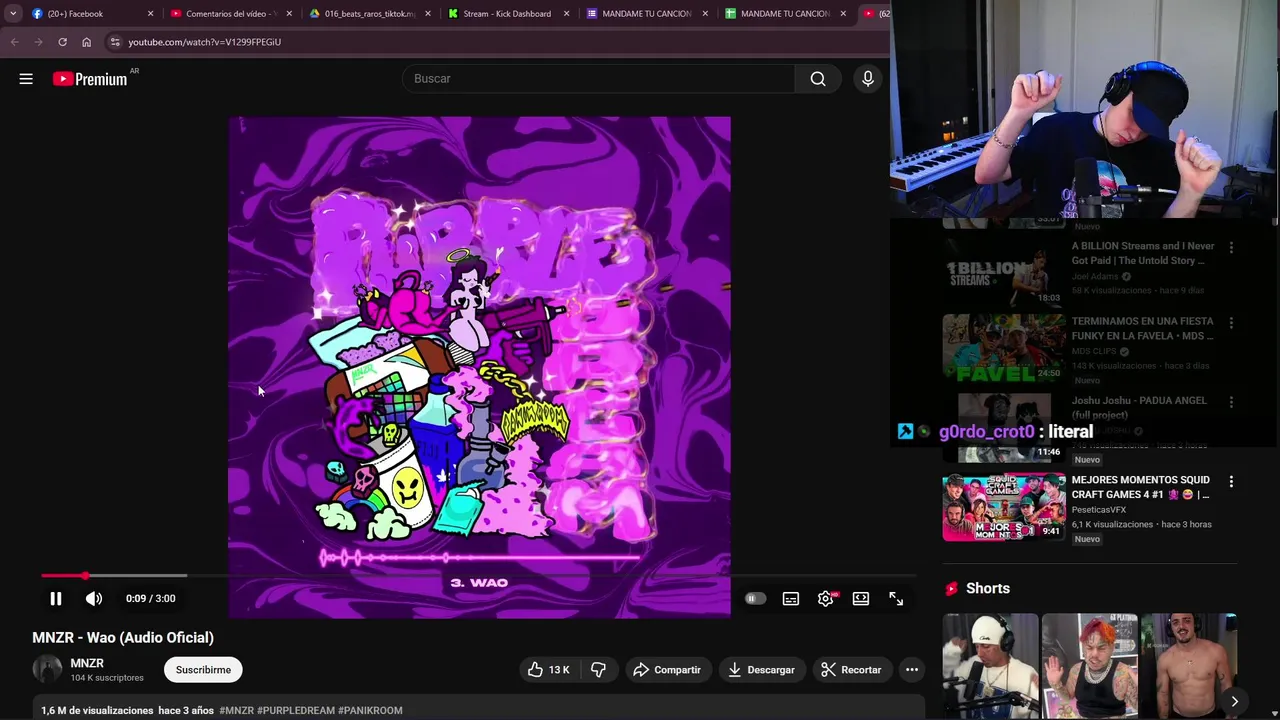Toggle subtitles/captions button
Viewport: 1280px width, 720px height.
point(791,598)
